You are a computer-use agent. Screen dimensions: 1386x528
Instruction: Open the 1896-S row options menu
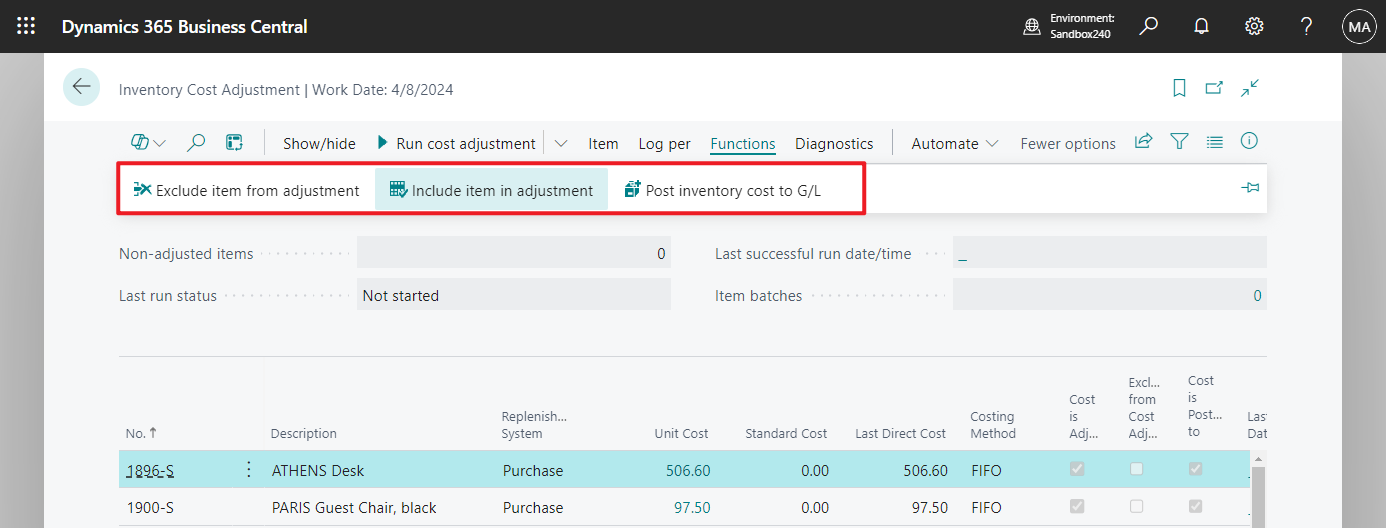(249, 470)
